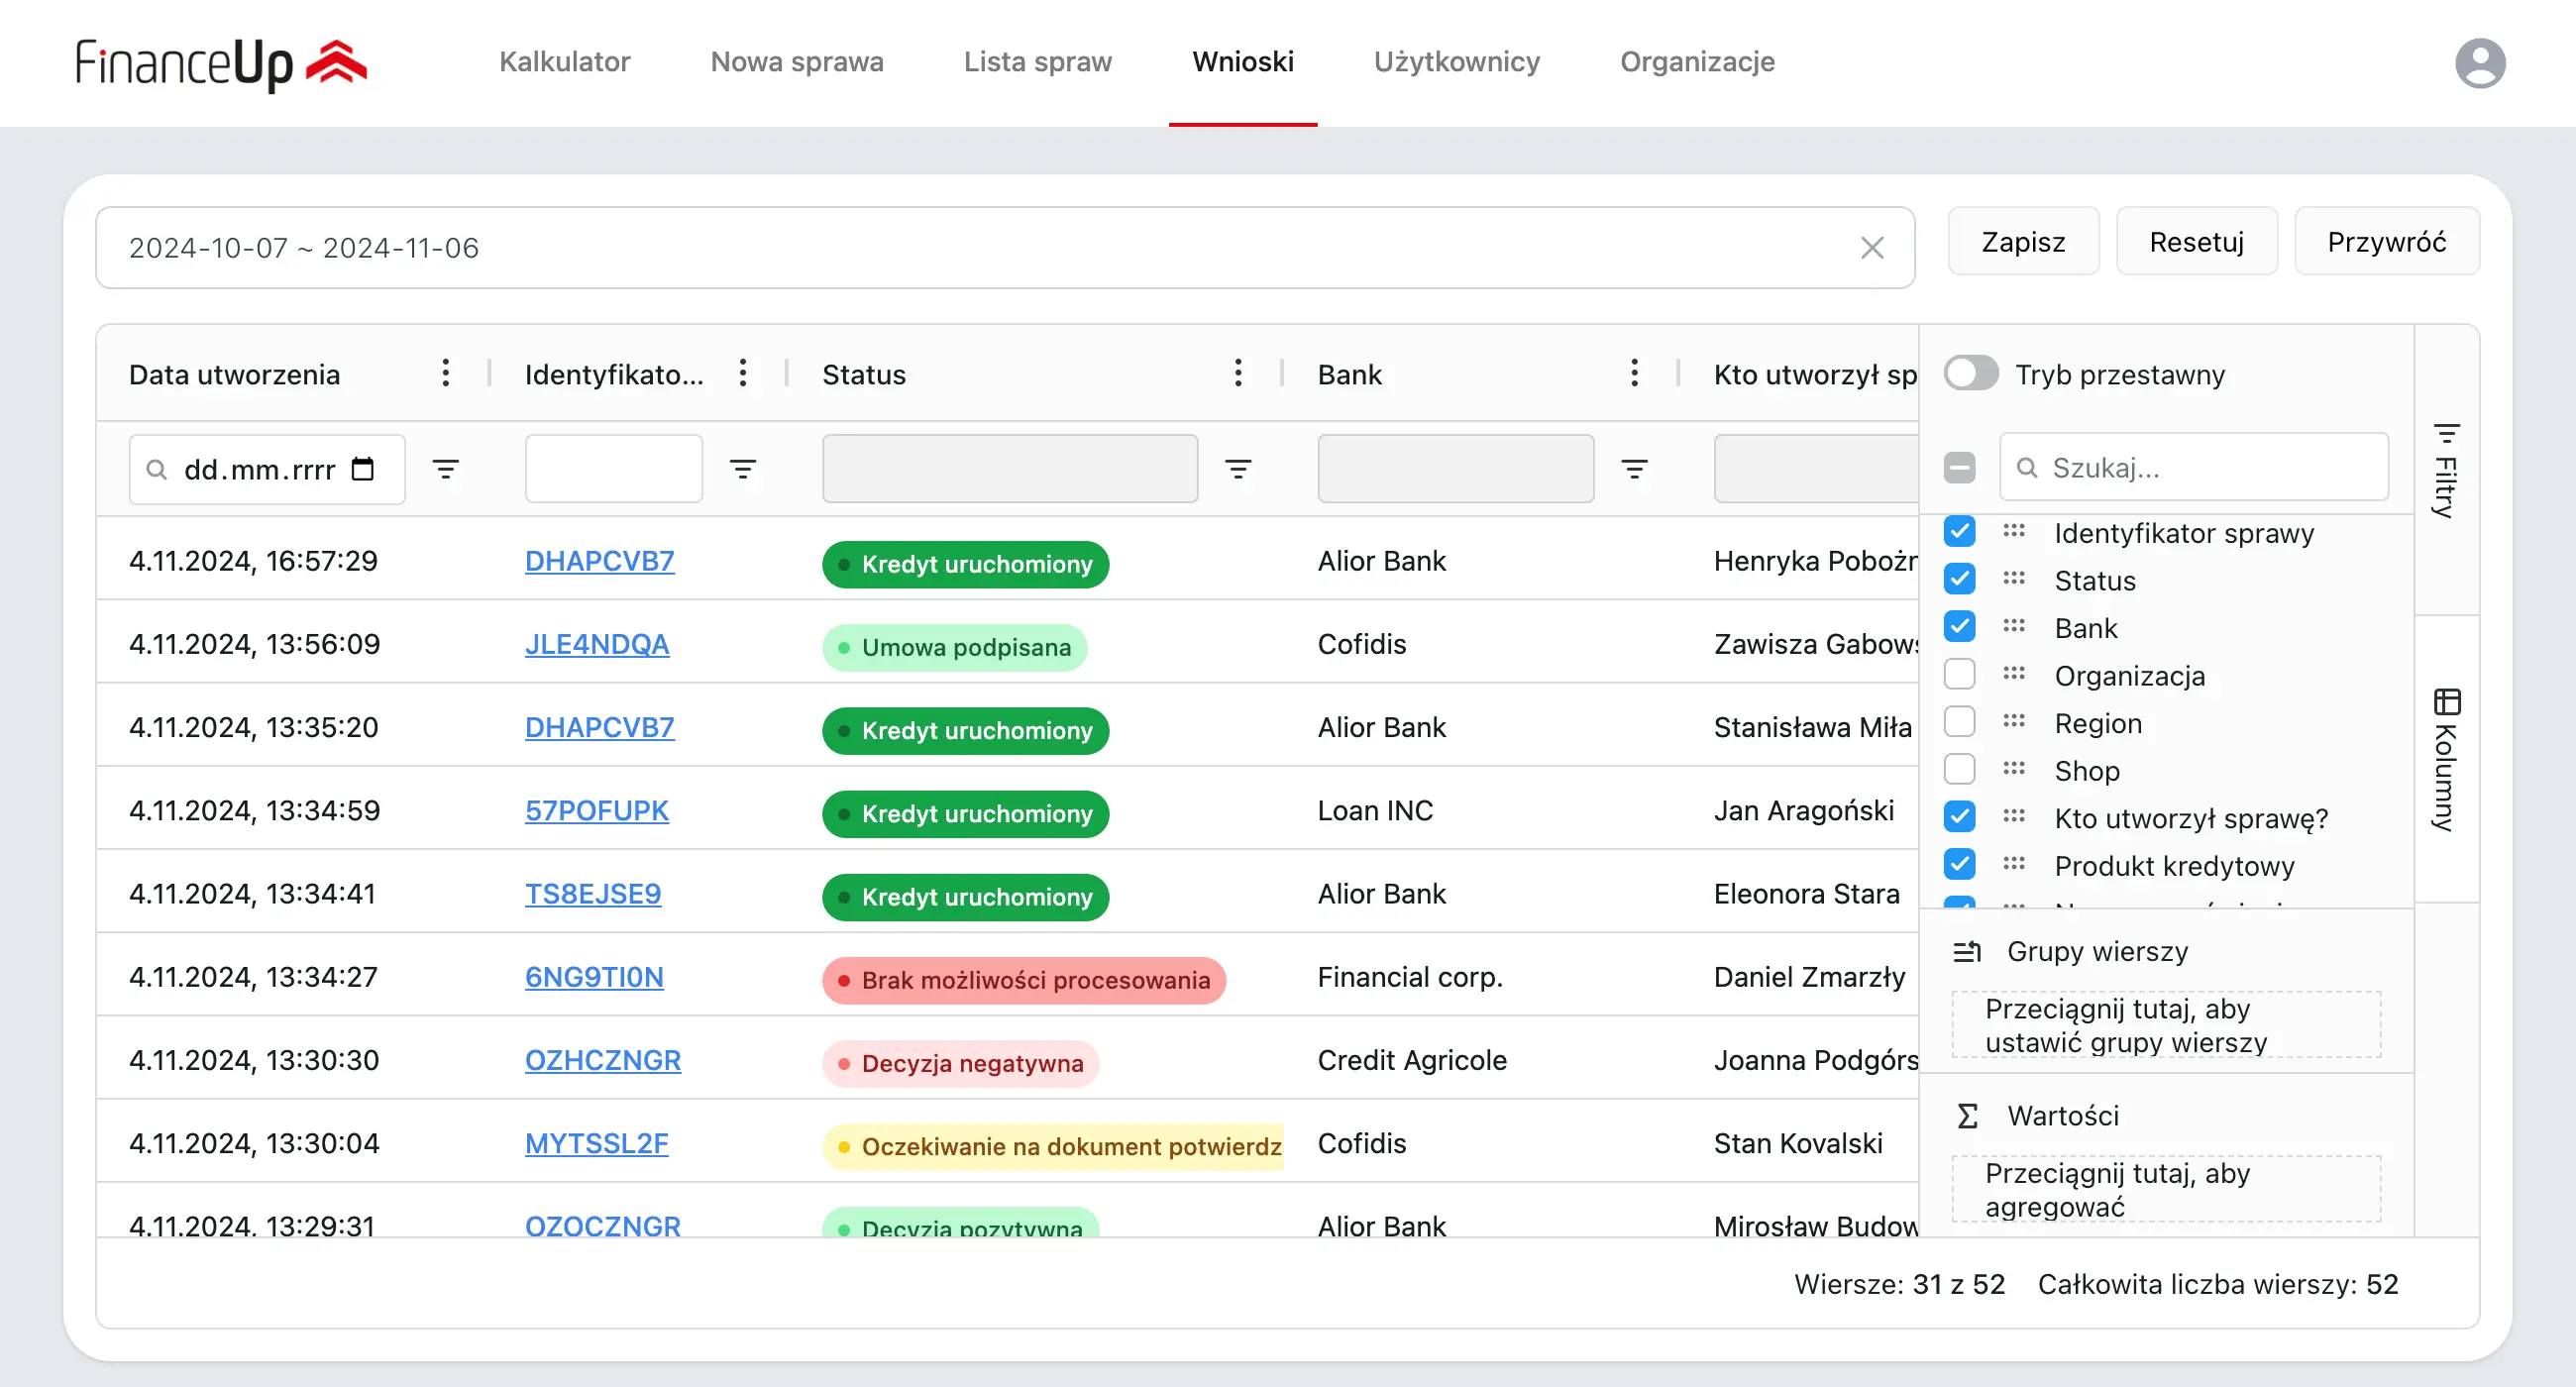
Task: Check the Region column checkbox
Action: tap(1960, 722)
